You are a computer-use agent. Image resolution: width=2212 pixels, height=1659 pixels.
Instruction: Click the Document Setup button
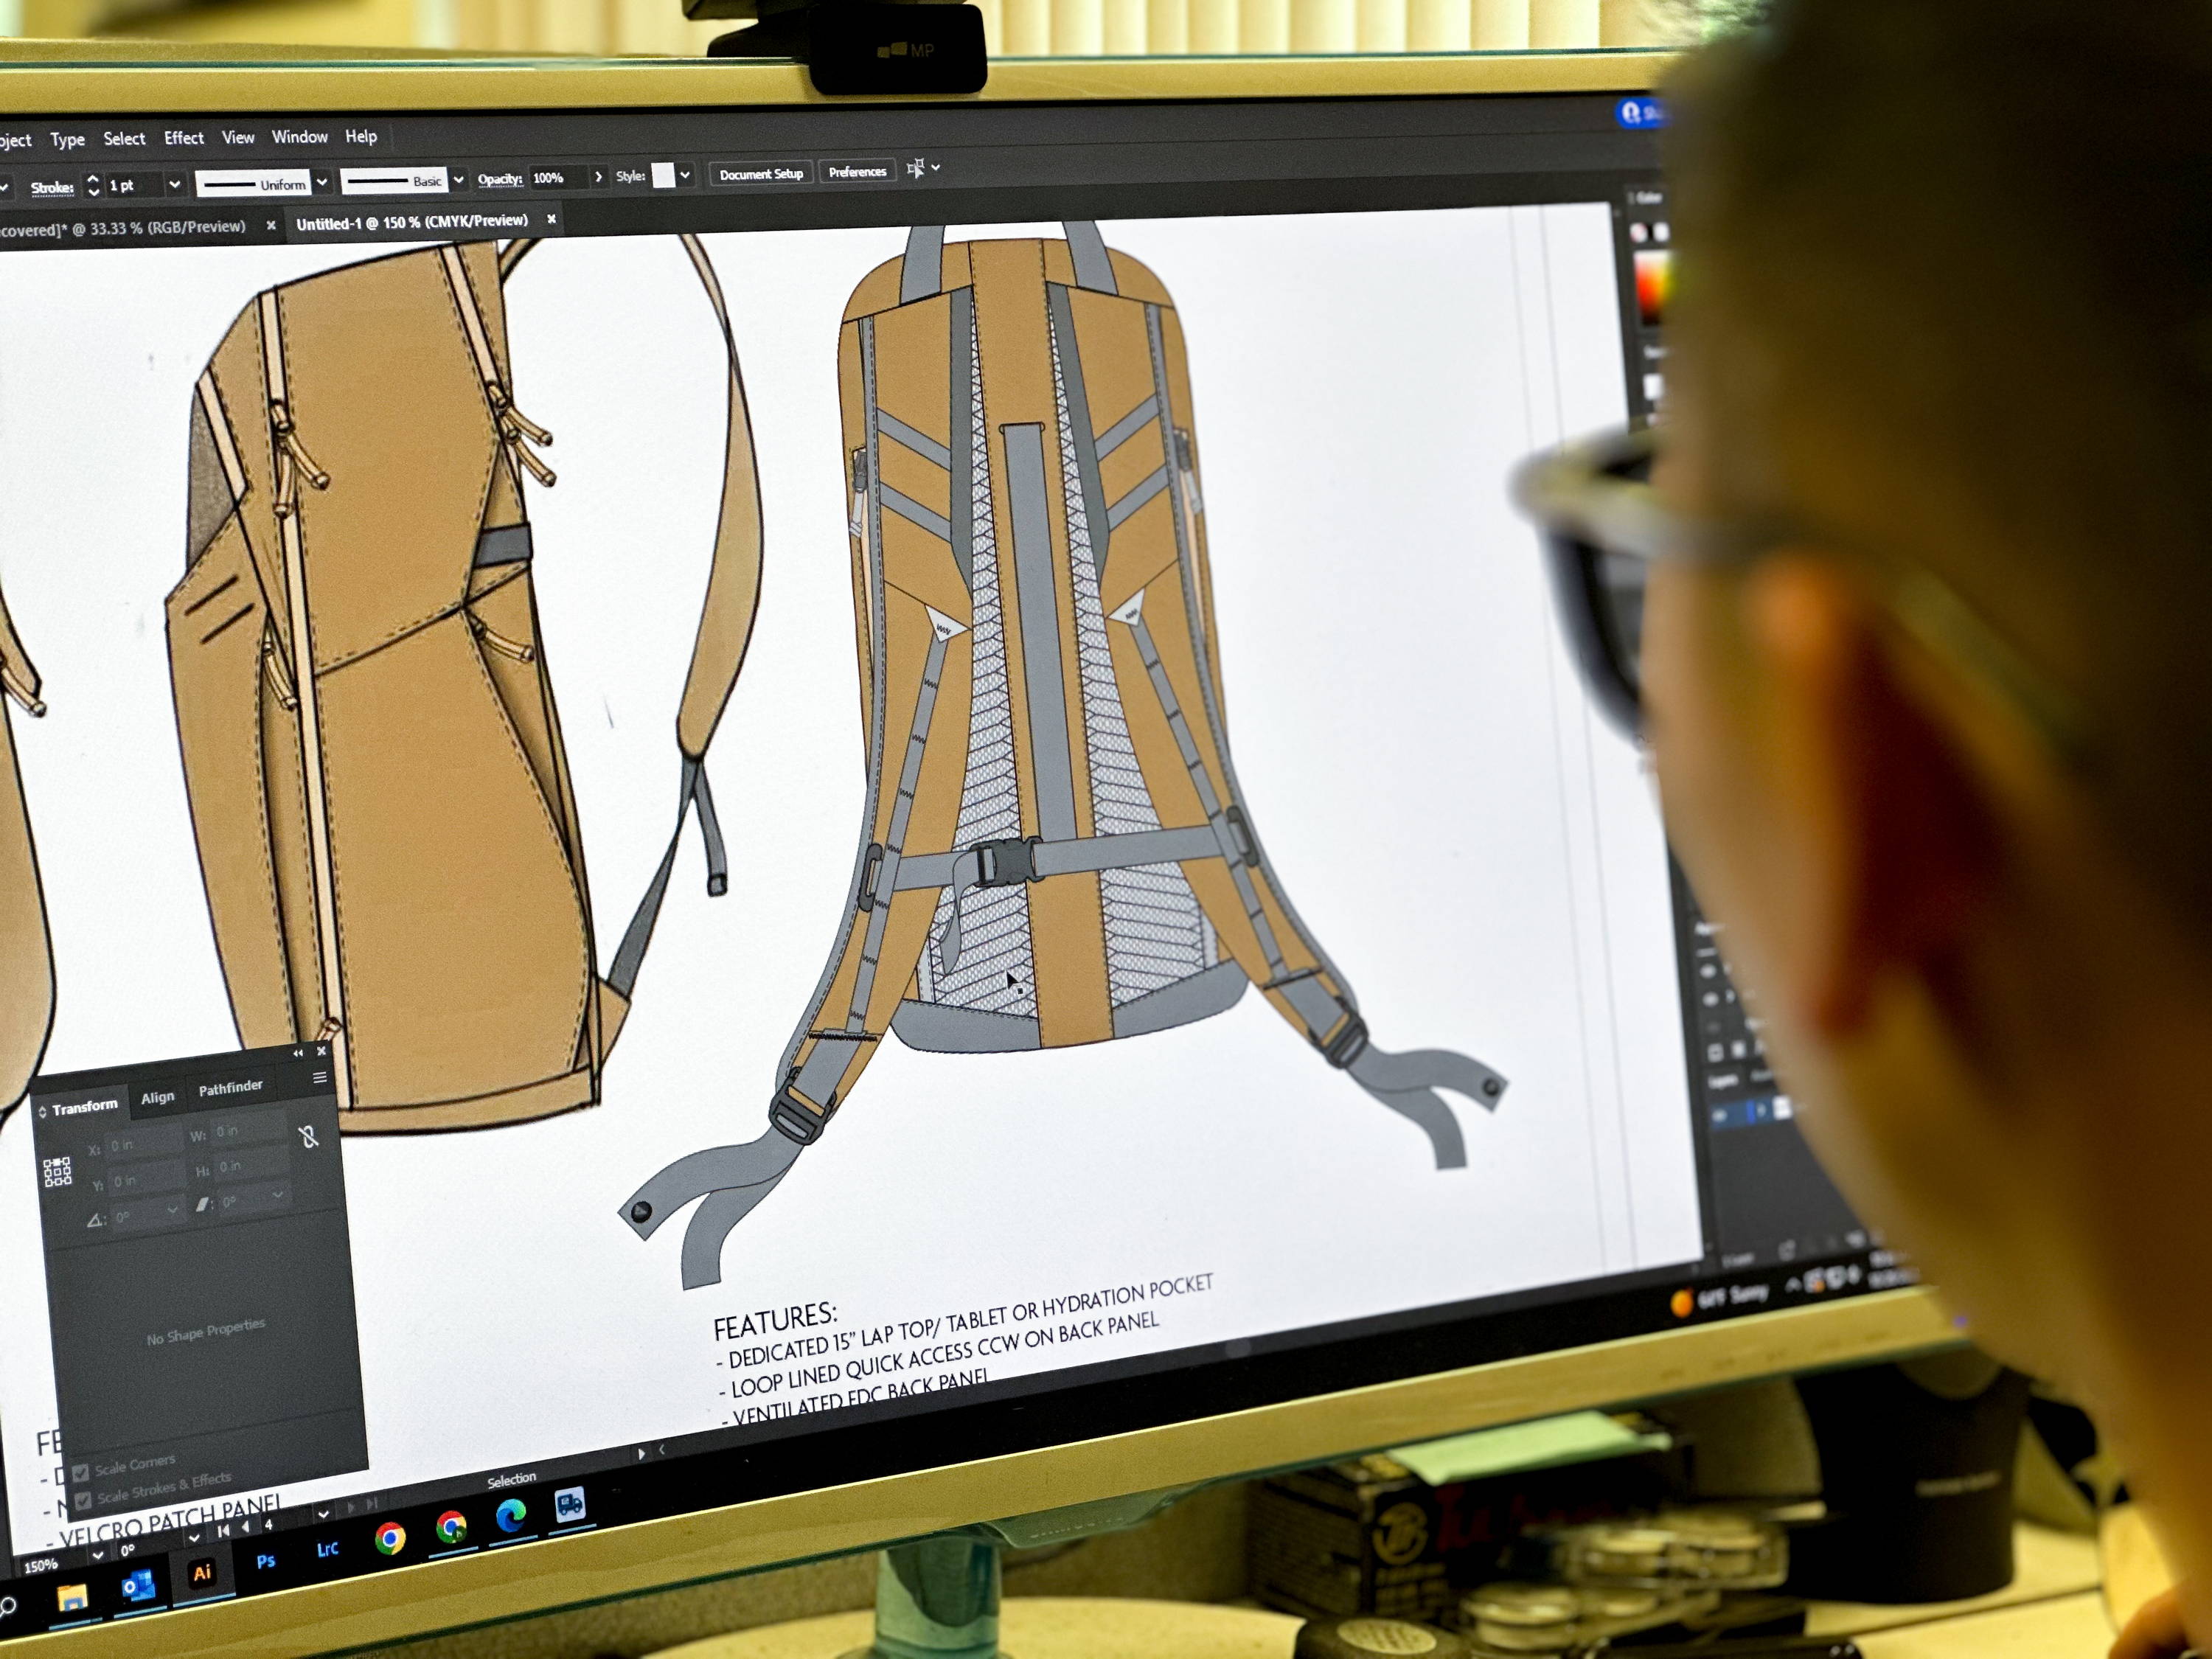[761, 174]
